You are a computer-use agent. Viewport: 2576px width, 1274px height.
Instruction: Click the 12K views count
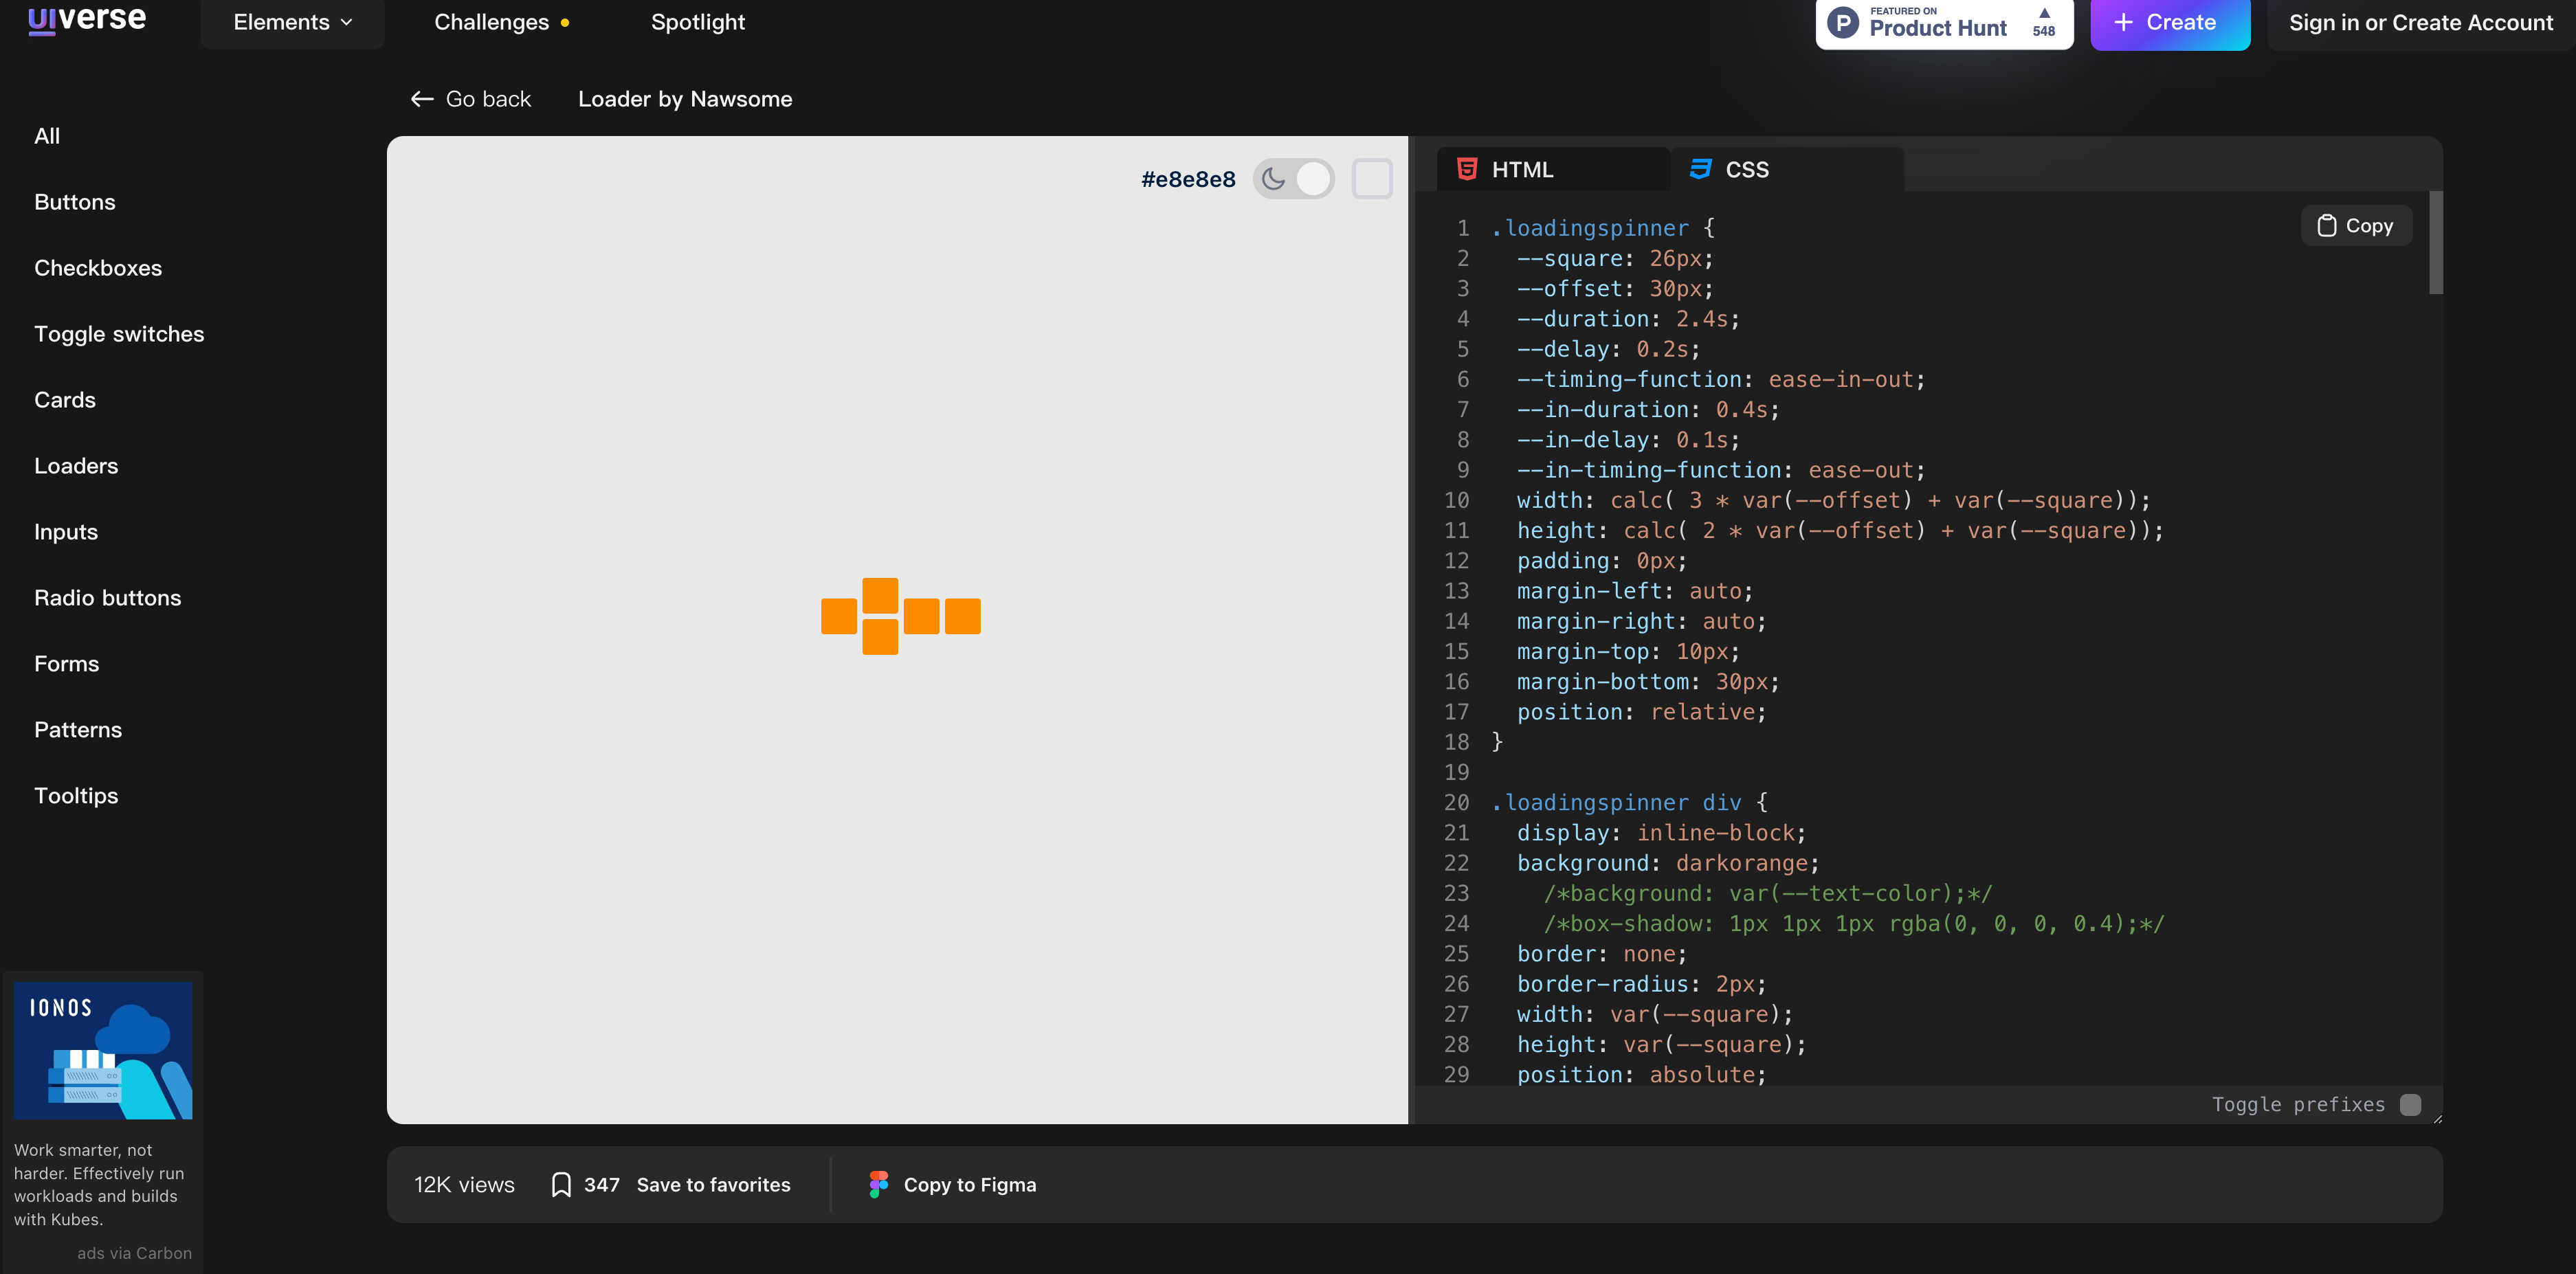pyautogui.click(x=464, y=1185)
